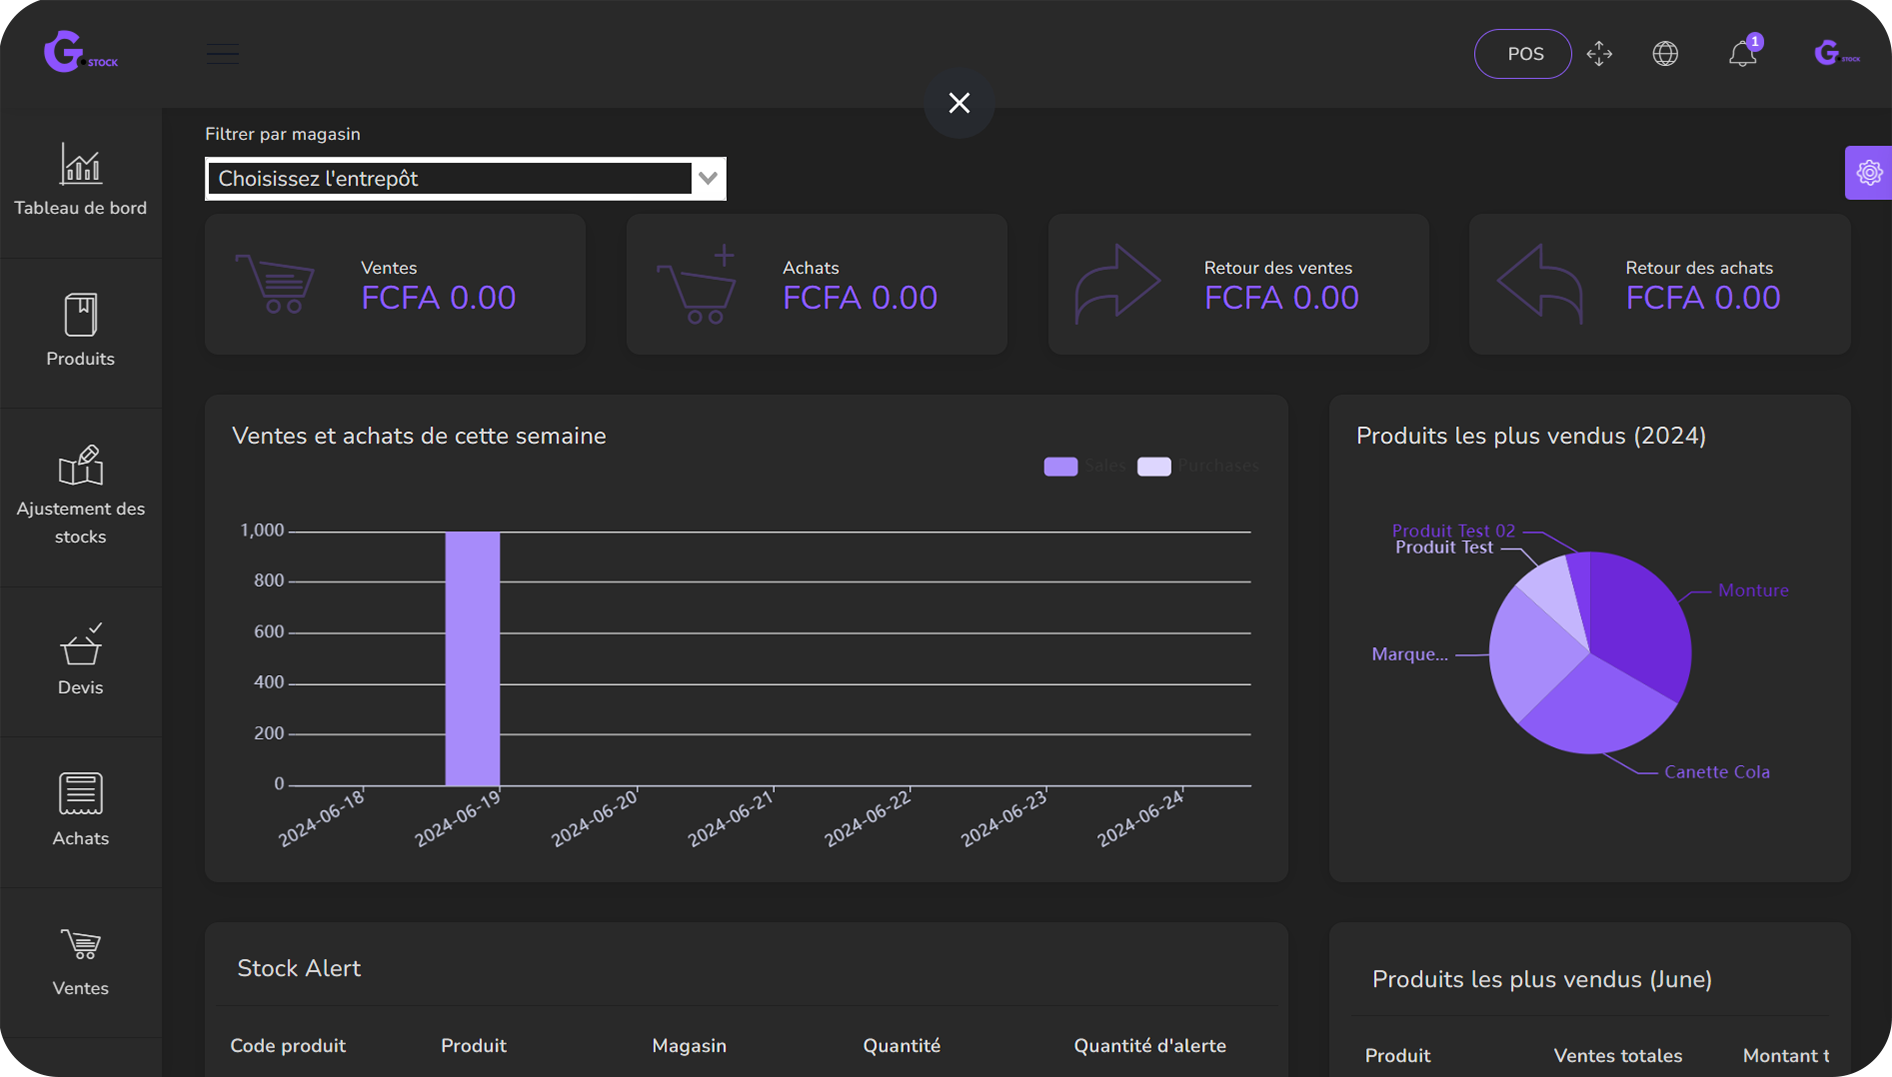This screenshot has height=1077, width=1892.
Task: Open the settings gear panel
Action: pos(1869,172)
